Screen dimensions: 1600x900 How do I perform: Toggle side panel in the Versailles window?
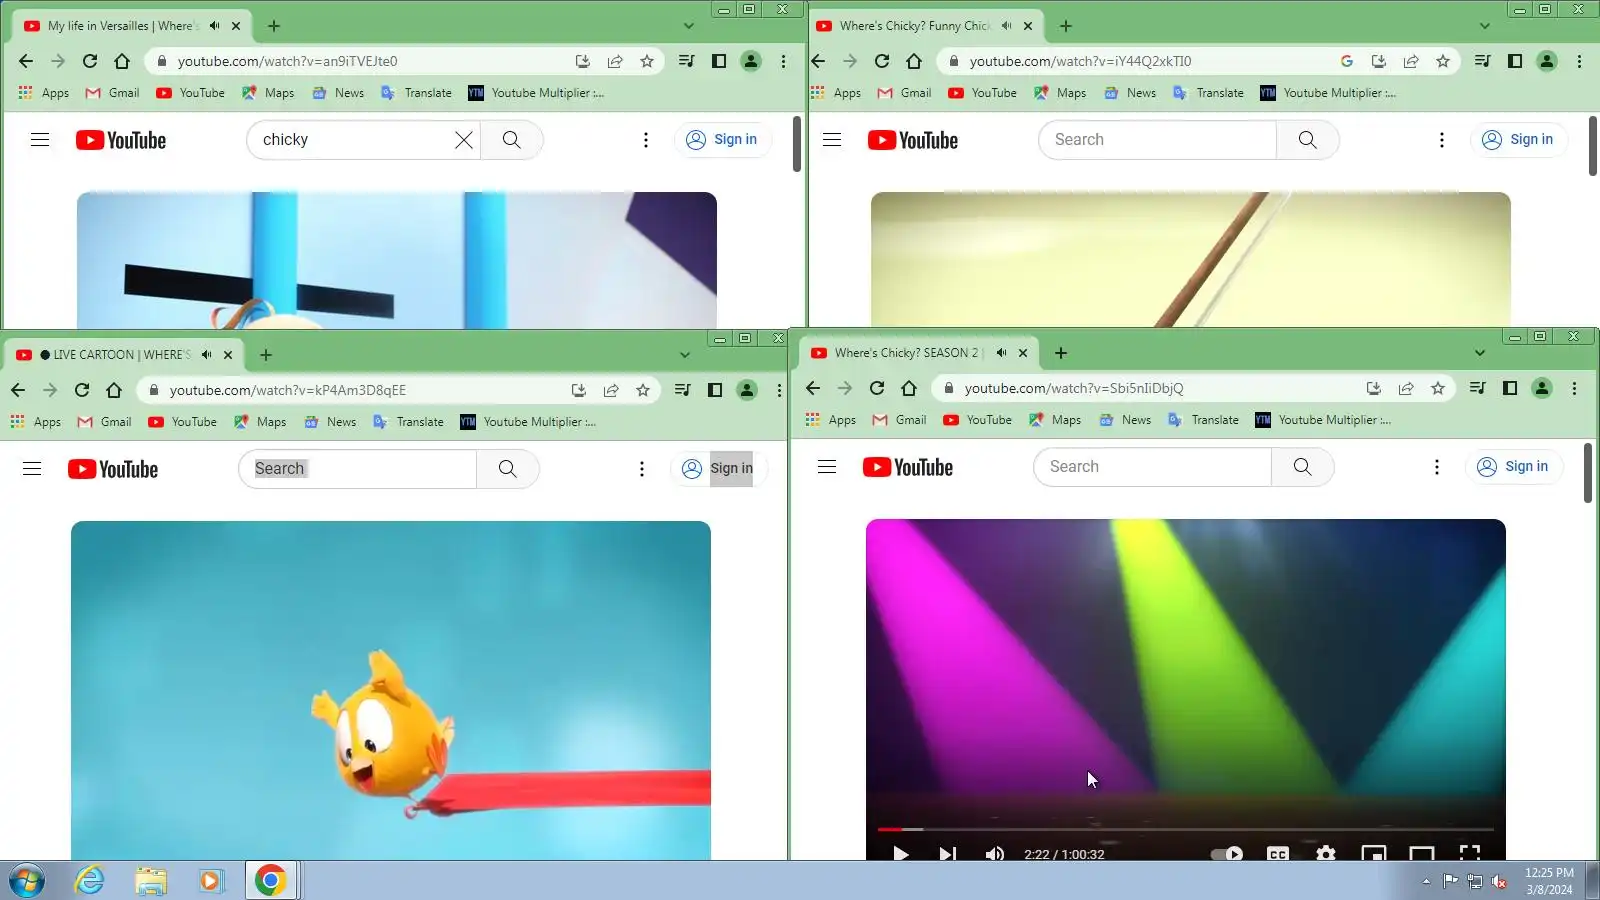pyautogui.click(x=719, y=61)
